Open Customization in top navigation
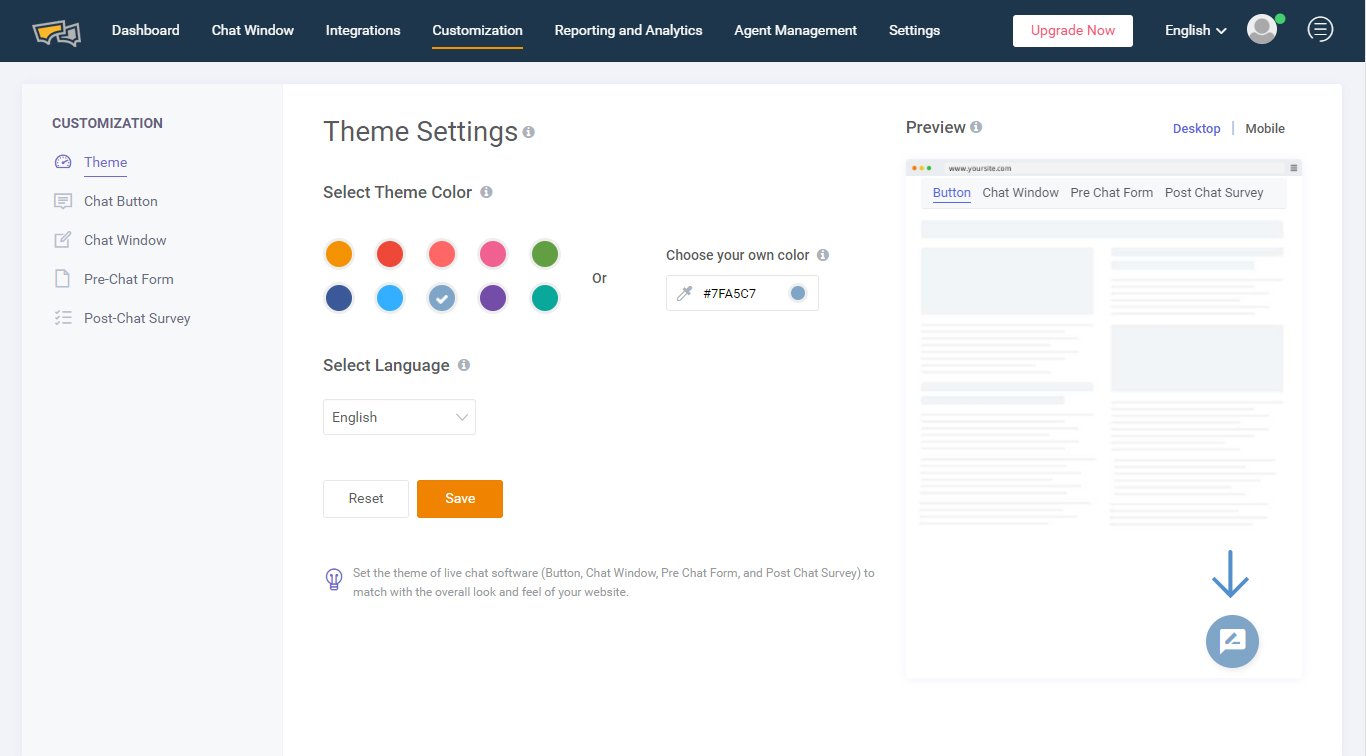 [x=478, y=30]
